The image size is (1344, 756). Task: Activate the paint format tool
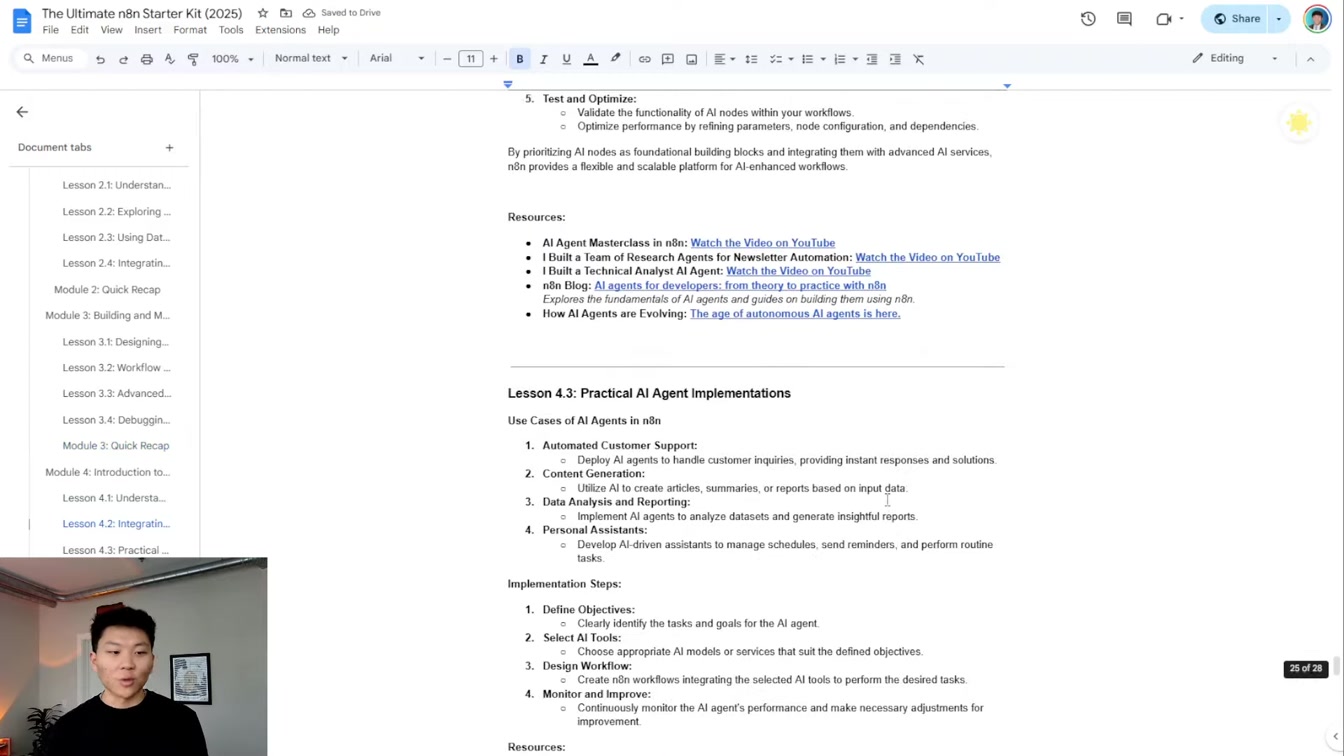193,59
